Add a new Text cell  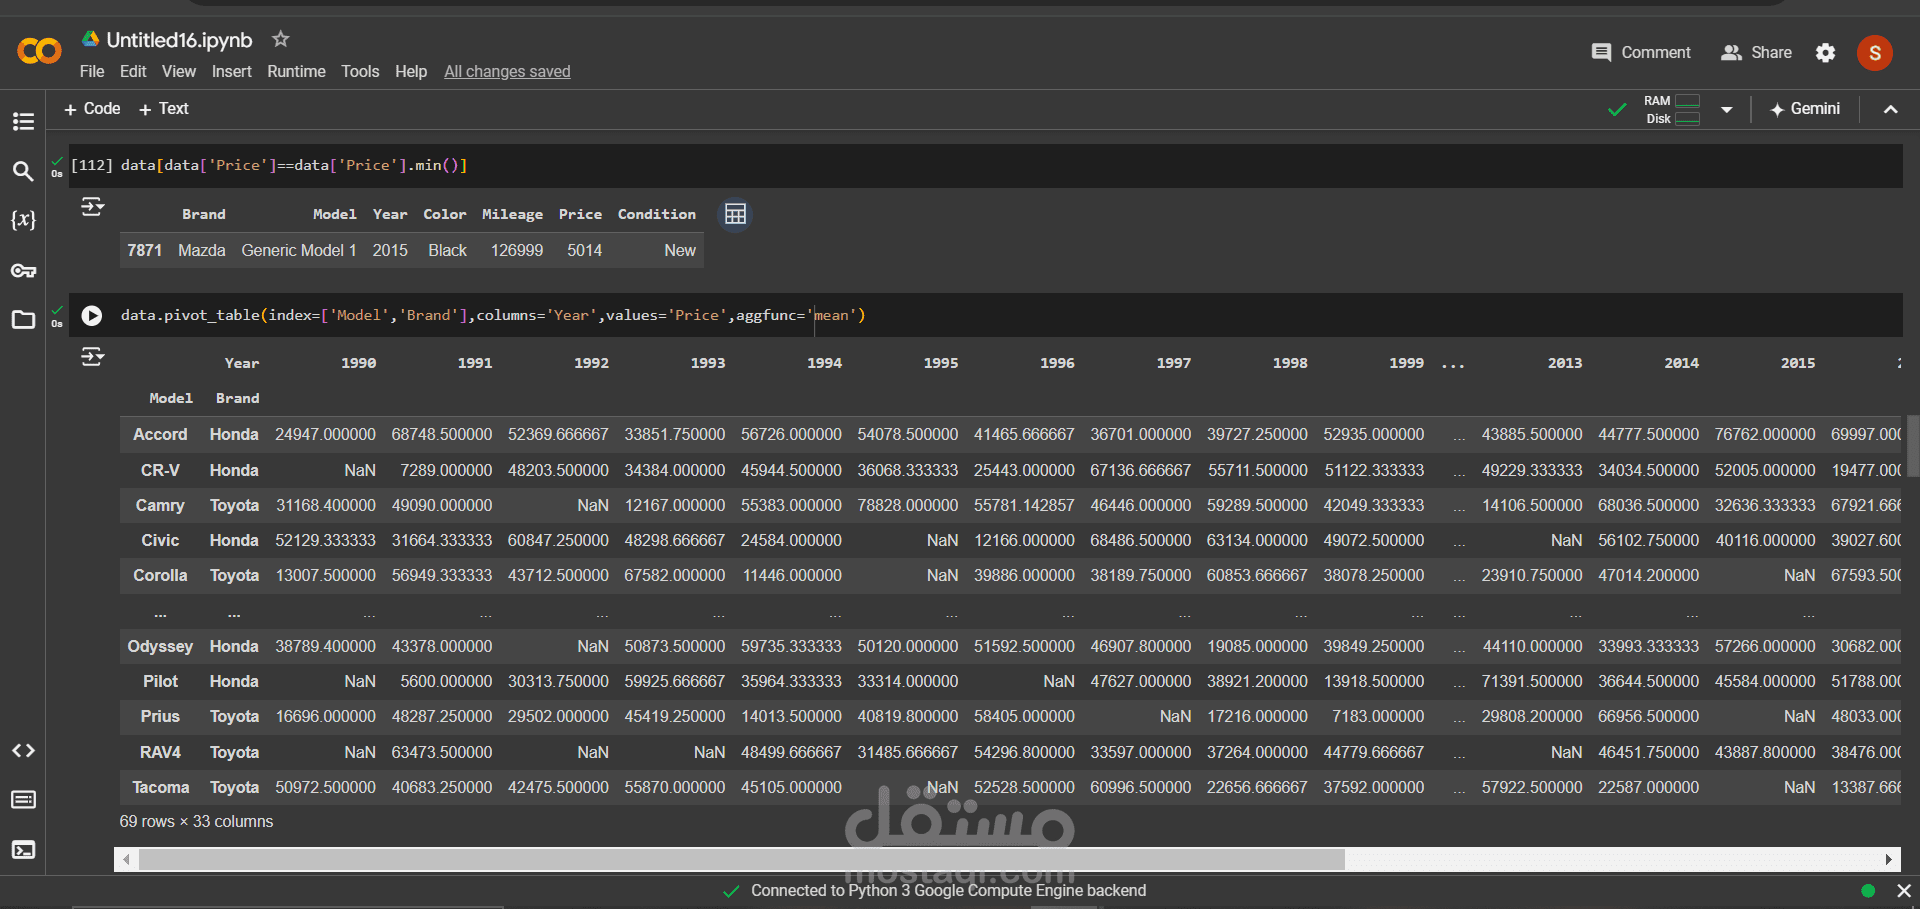pyautogui.click(x=164, y=109)
